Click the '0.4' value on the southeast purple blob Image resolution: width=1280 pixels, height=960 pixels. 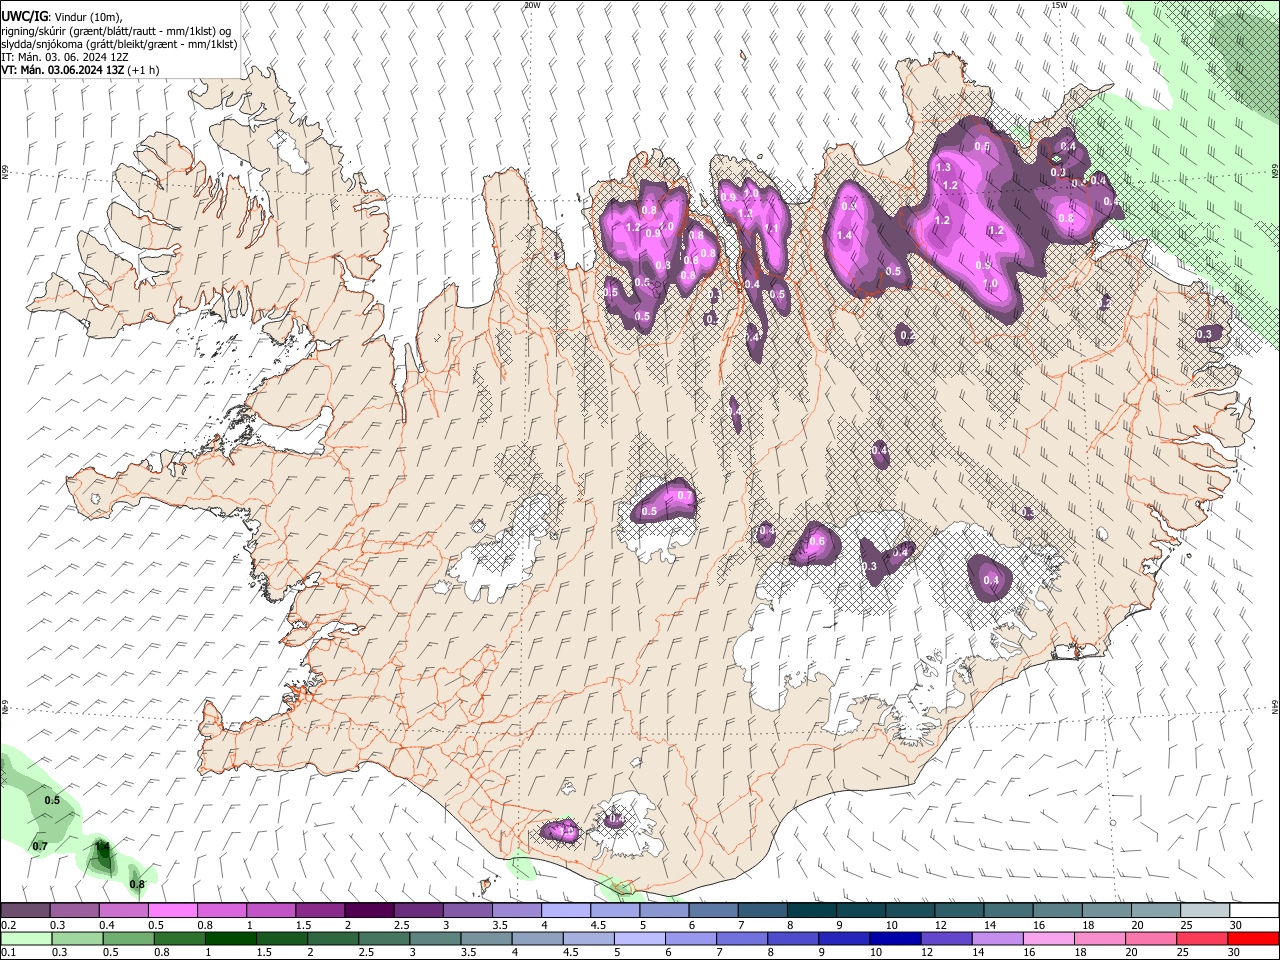click(x=991, y=580)
